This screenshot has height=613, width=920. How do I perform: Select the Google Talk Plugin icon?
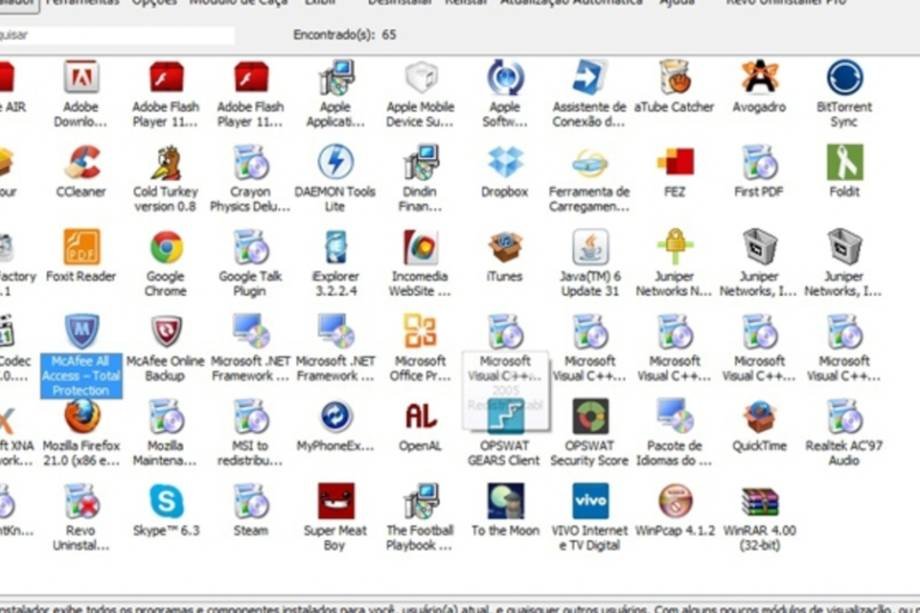(251, 247)
